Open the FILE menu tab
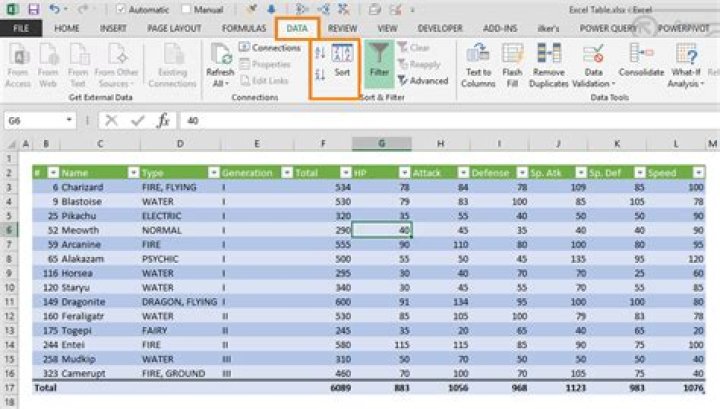The image size is (720, 409). point(20,29)
